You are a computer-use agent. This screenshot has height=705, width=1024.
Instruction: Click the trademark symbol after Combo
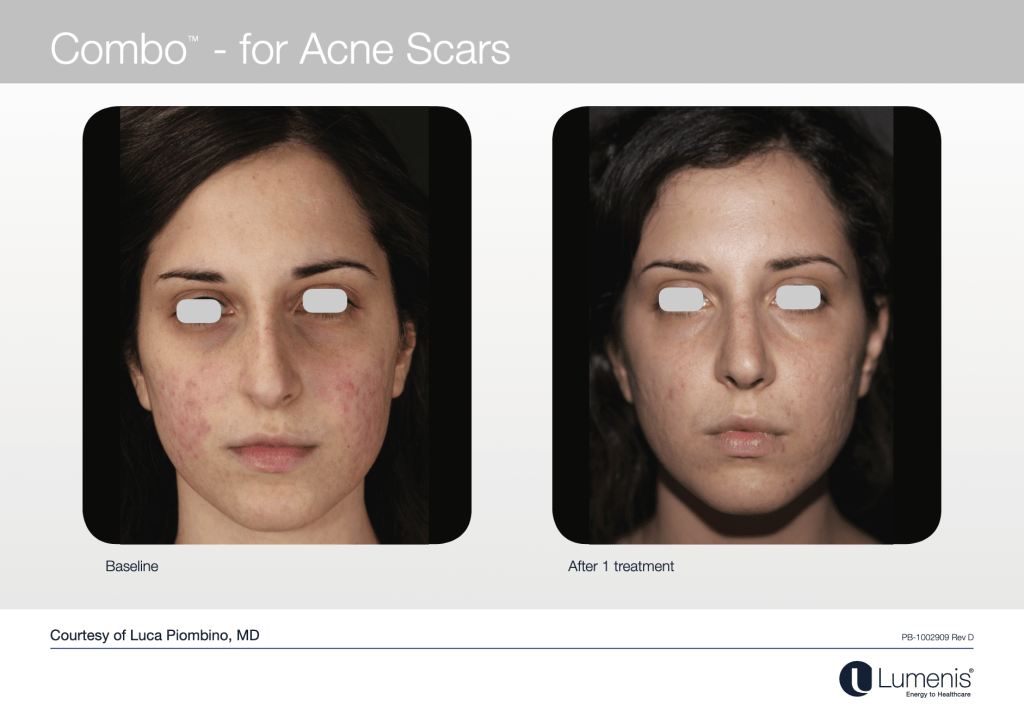(193, 39)
